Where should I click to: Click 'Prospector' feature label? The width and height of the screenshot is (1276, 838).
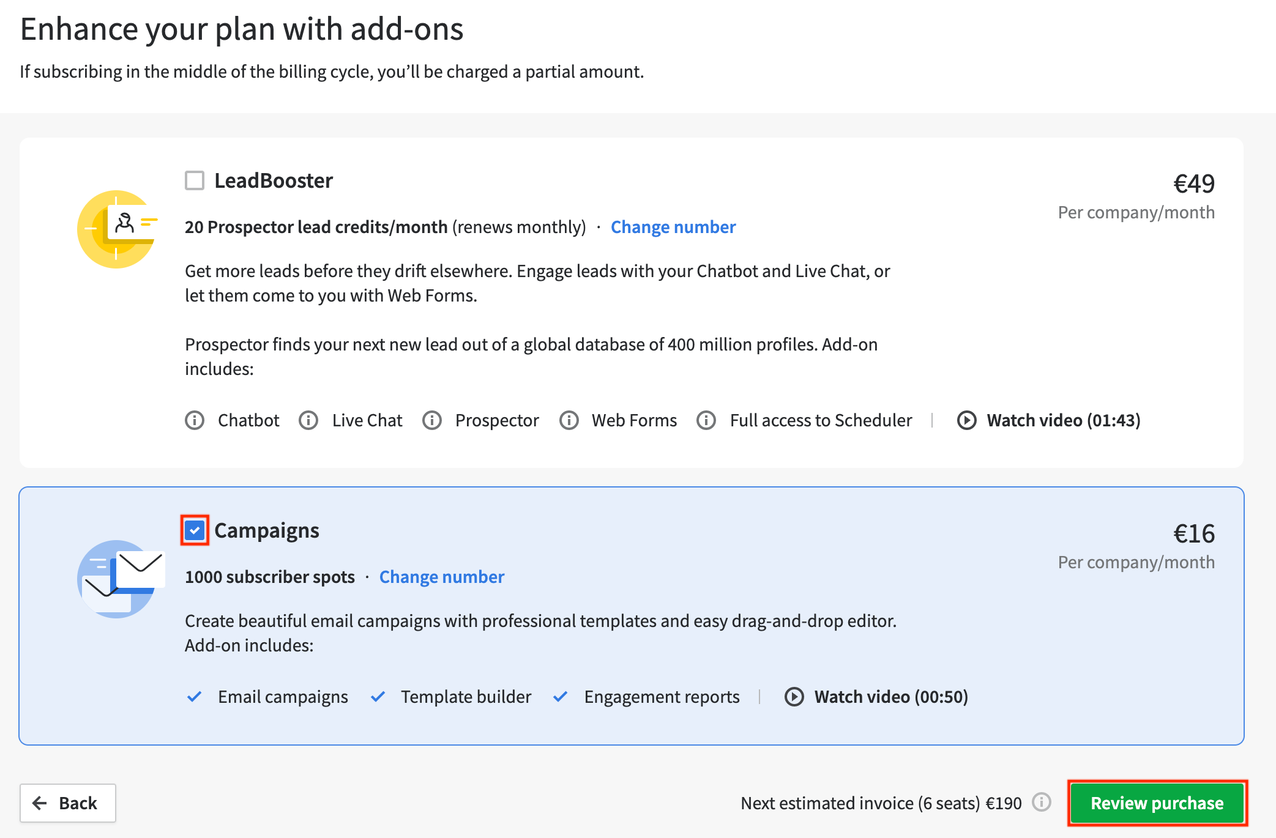497,420
